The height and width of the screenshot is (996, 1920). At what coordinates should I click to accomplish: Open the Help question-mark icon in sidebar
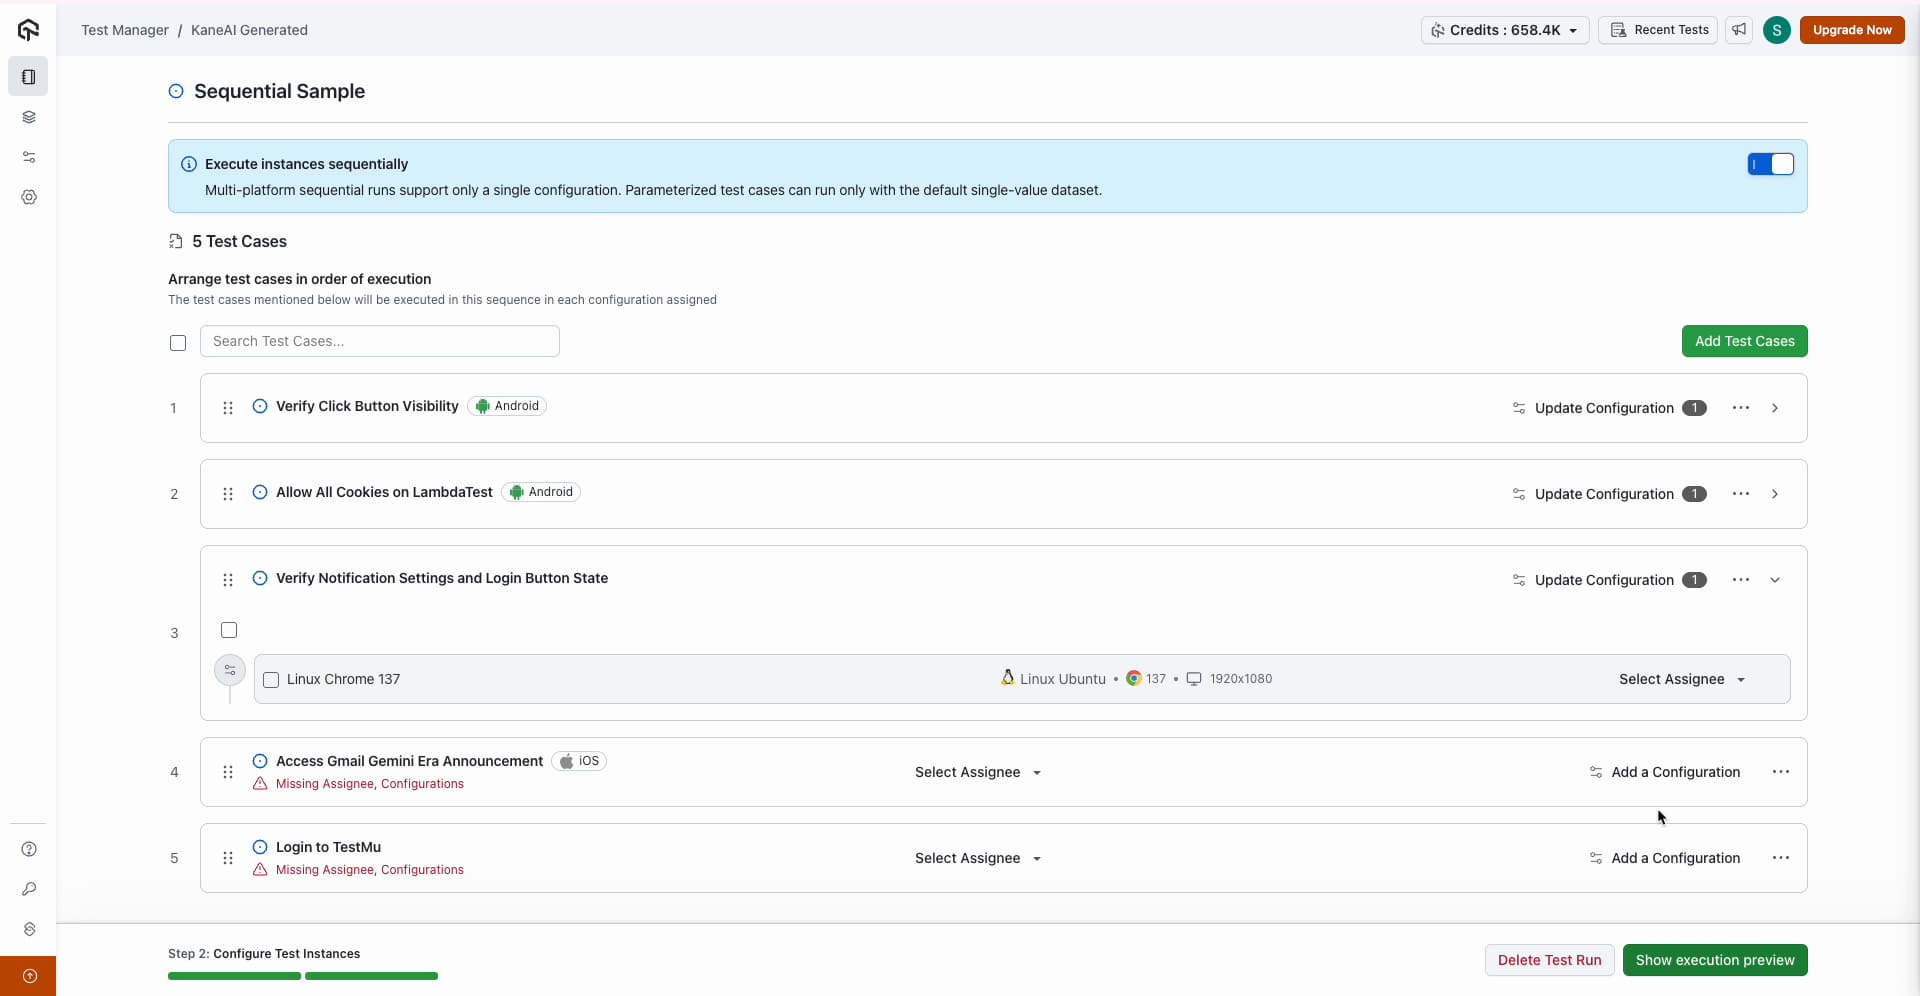[x=28, y=849]
